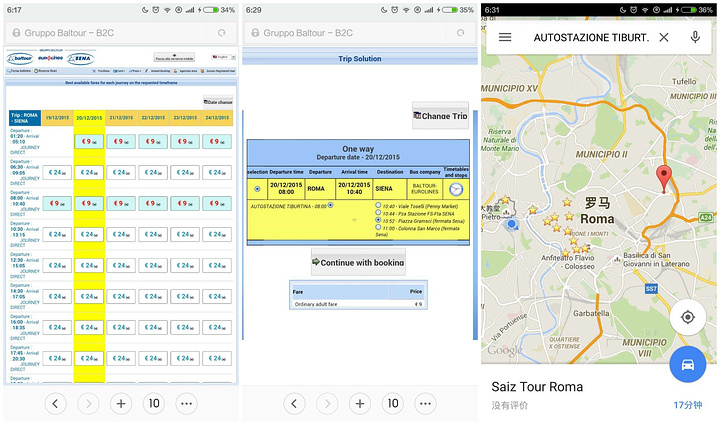Open new tab plus icon on Trip Solution screen
The image size is (720, 425).
point(360,403)
